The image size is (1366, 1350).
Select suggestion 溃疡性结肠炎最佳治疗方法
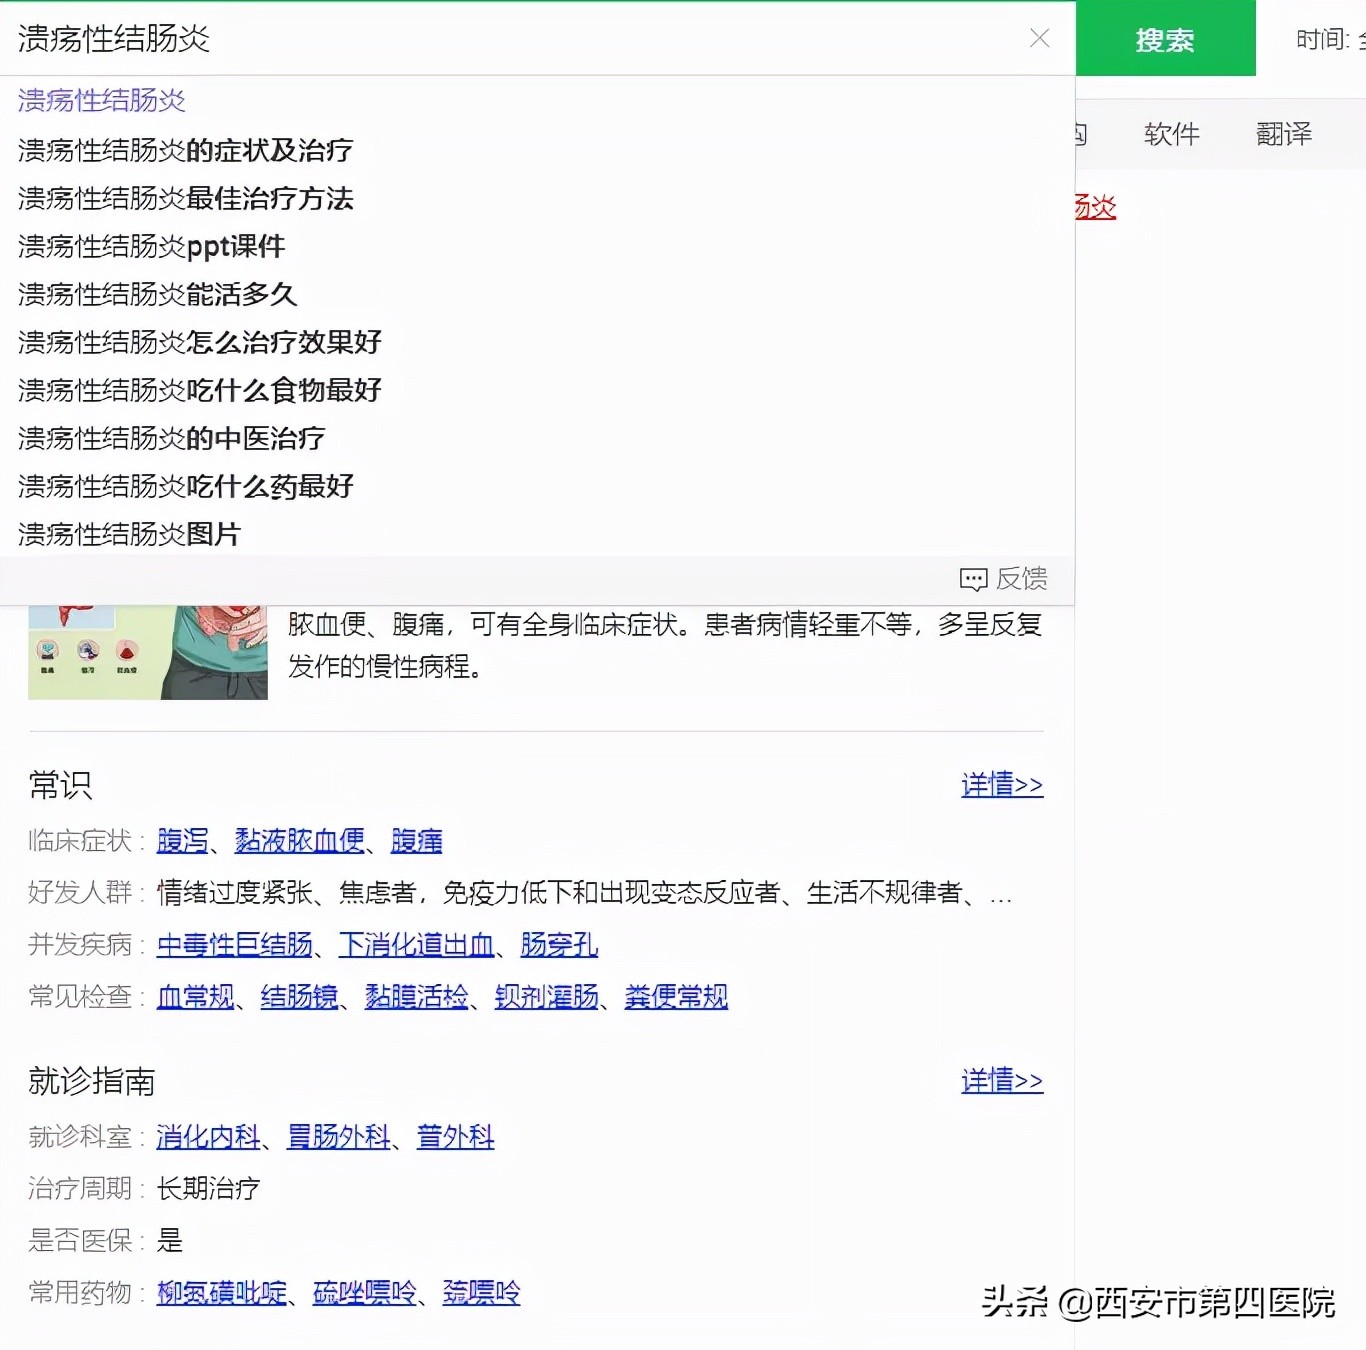pos(185,199)
